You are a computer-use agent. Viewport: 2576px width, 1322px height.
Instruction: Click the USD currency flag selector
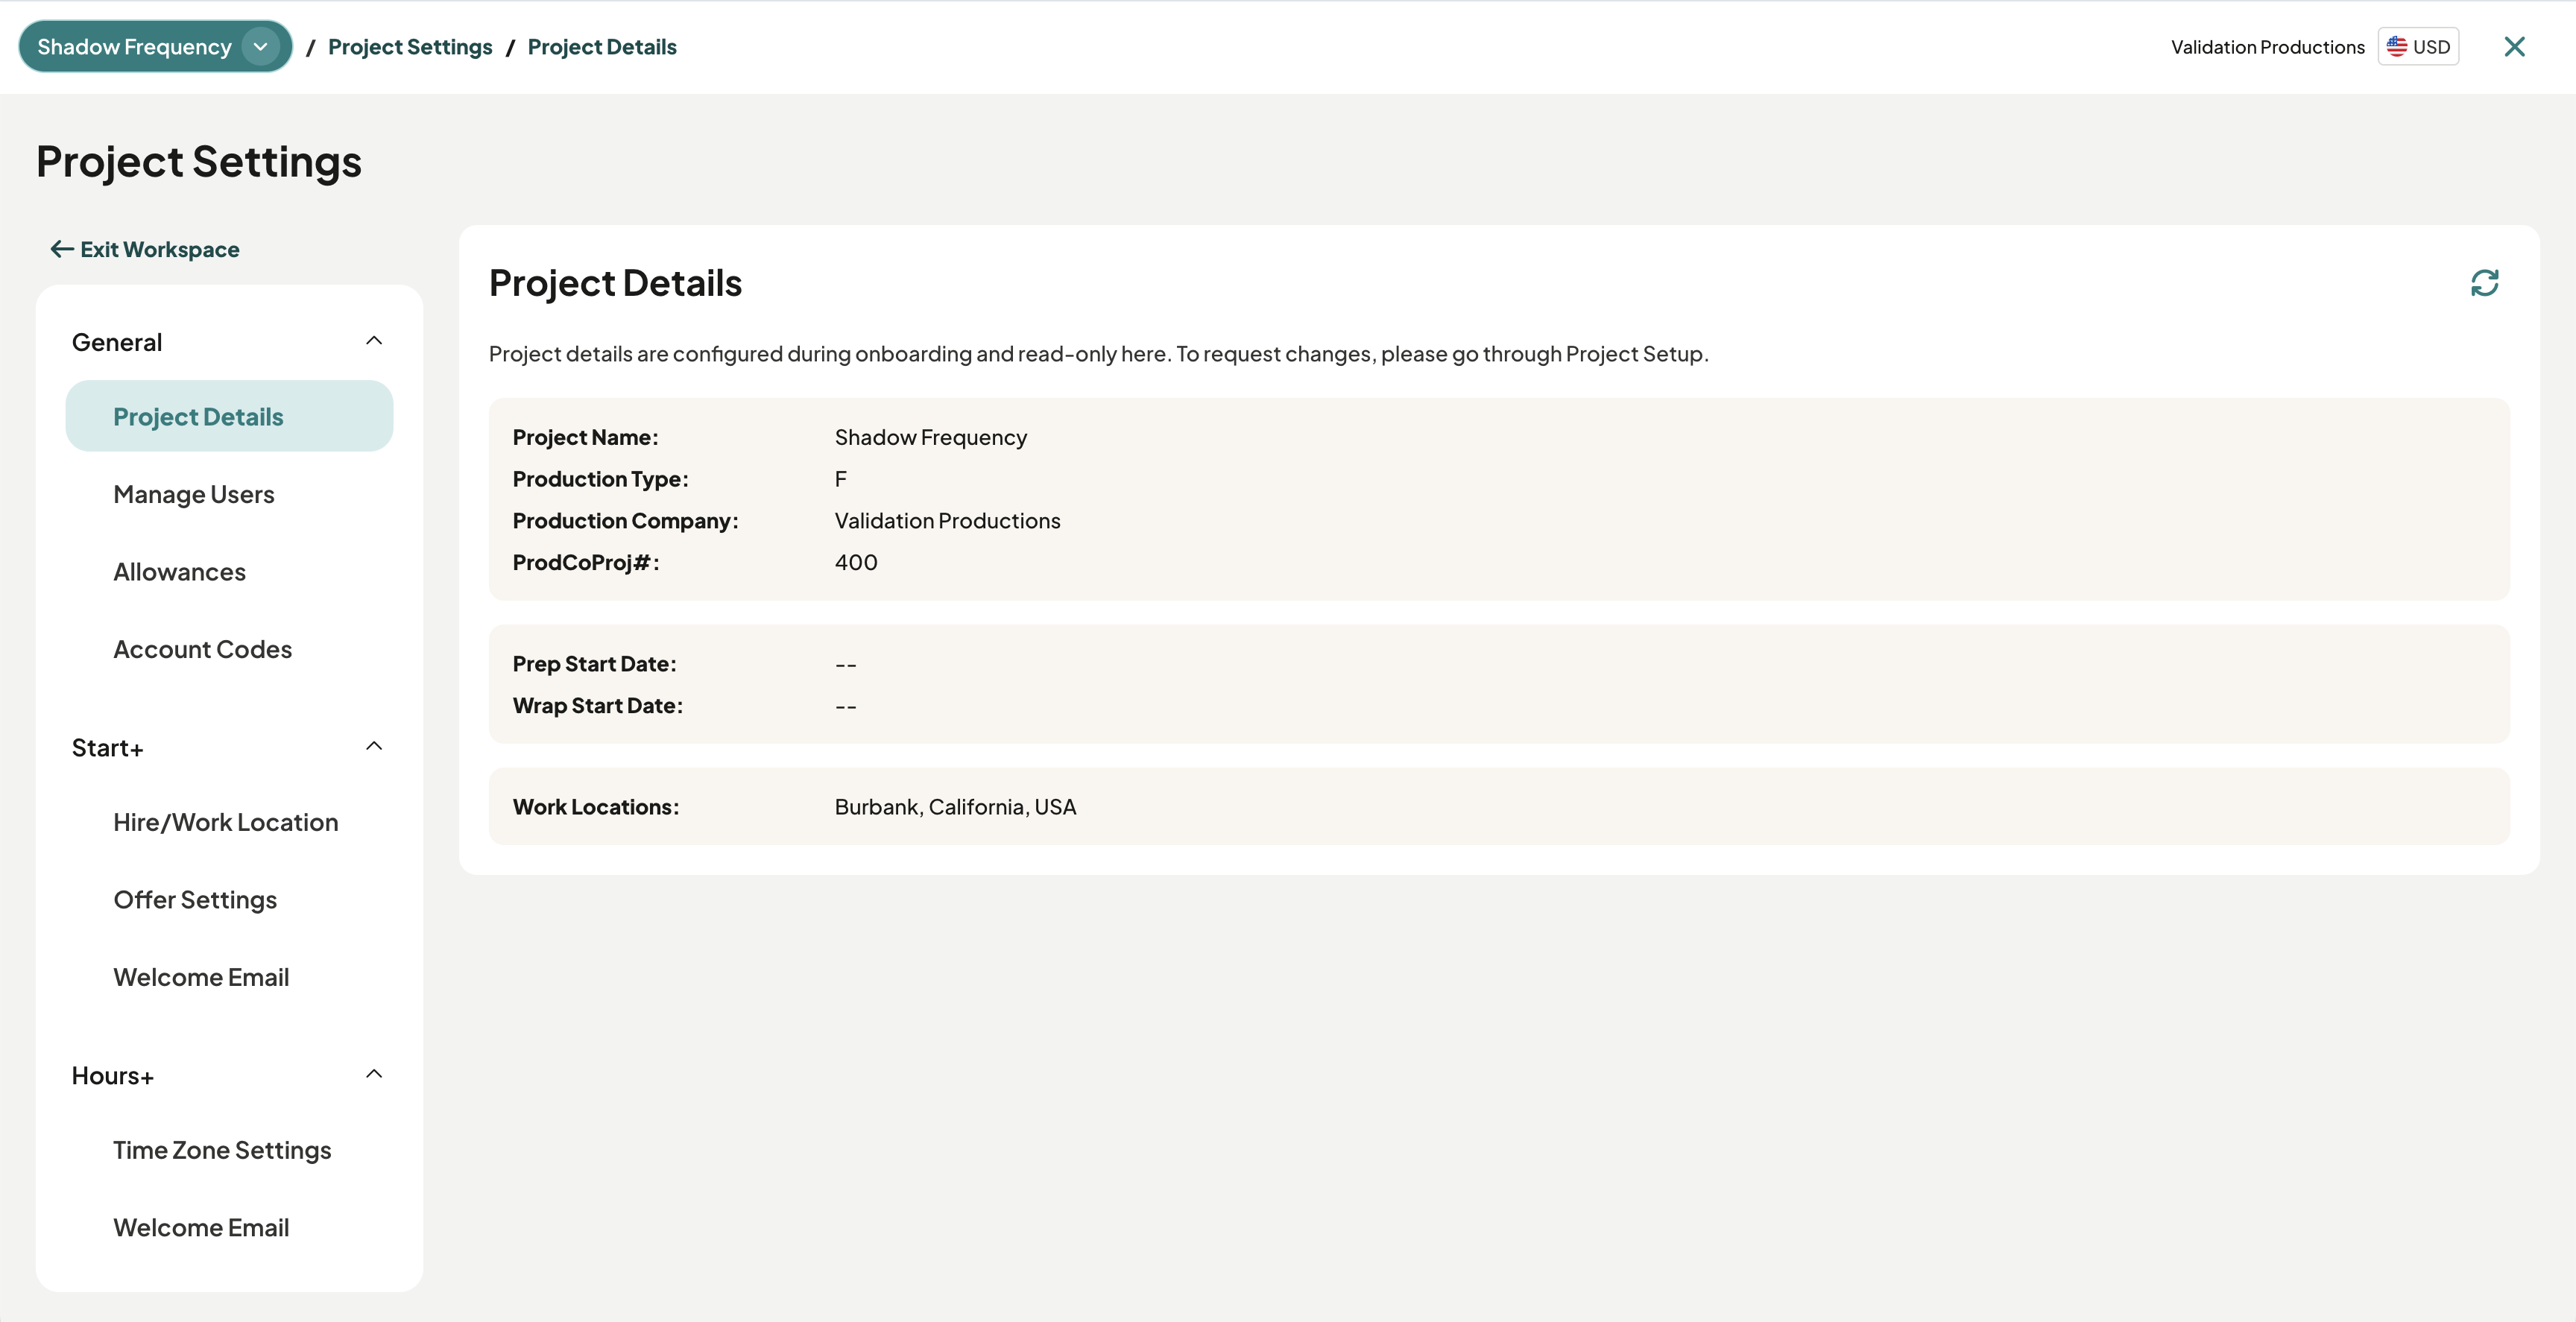coord(2418,47)
